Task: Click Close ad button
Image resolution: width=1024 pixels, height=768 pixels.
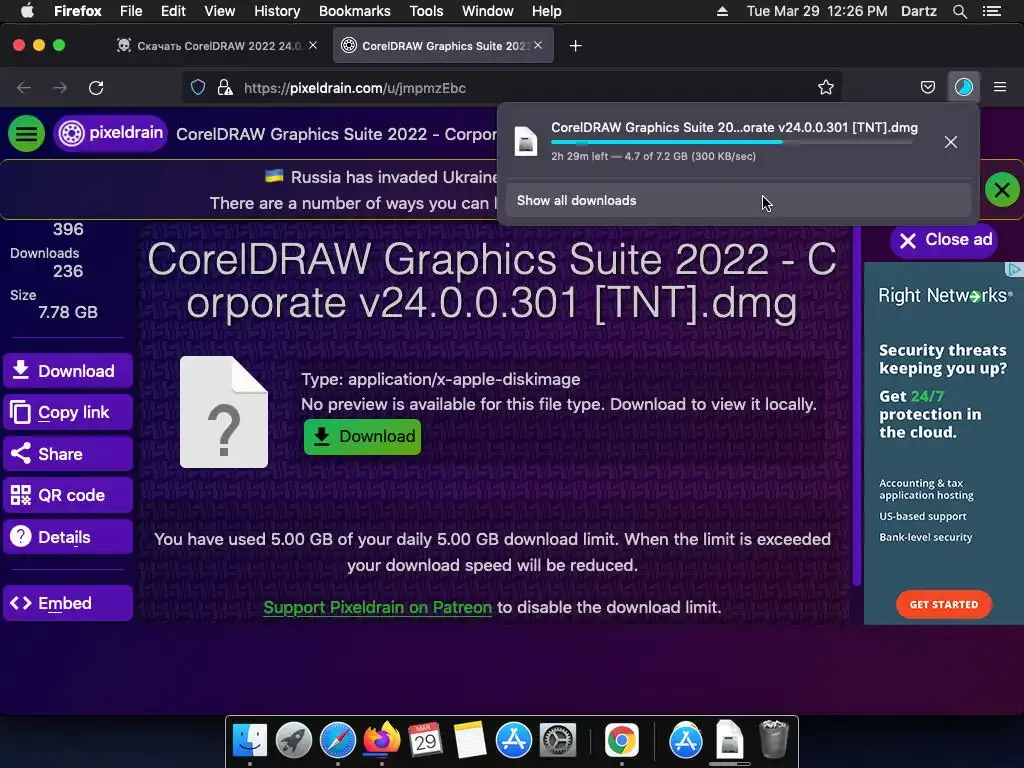Action: pos(944,240)
